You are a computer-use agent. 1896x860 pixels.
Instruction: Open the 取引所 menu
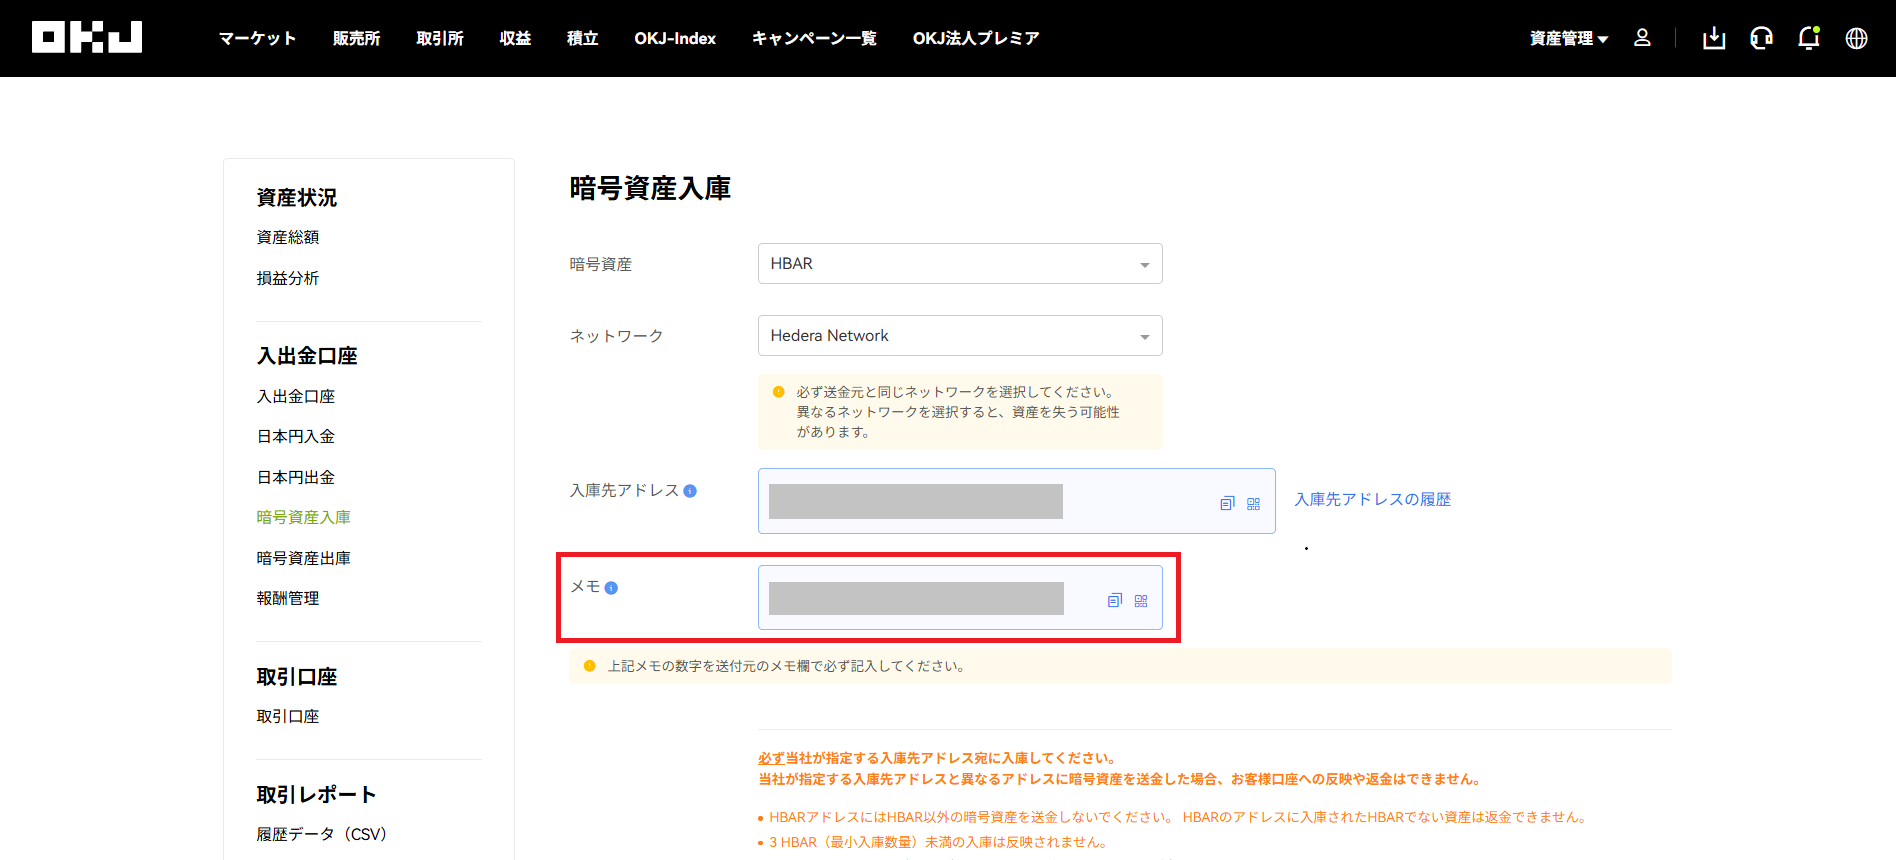(x=440, y=38)
